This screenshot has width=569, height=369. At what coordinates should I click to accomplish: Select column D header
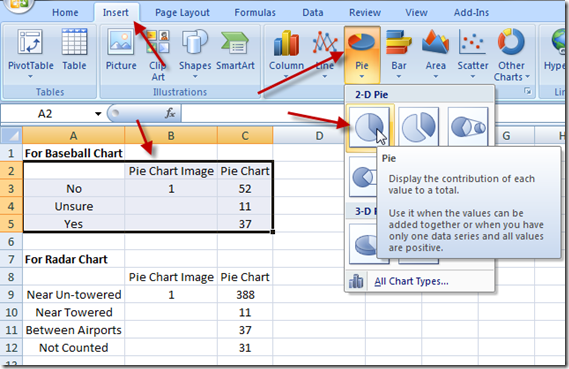(x=319, y=136)
